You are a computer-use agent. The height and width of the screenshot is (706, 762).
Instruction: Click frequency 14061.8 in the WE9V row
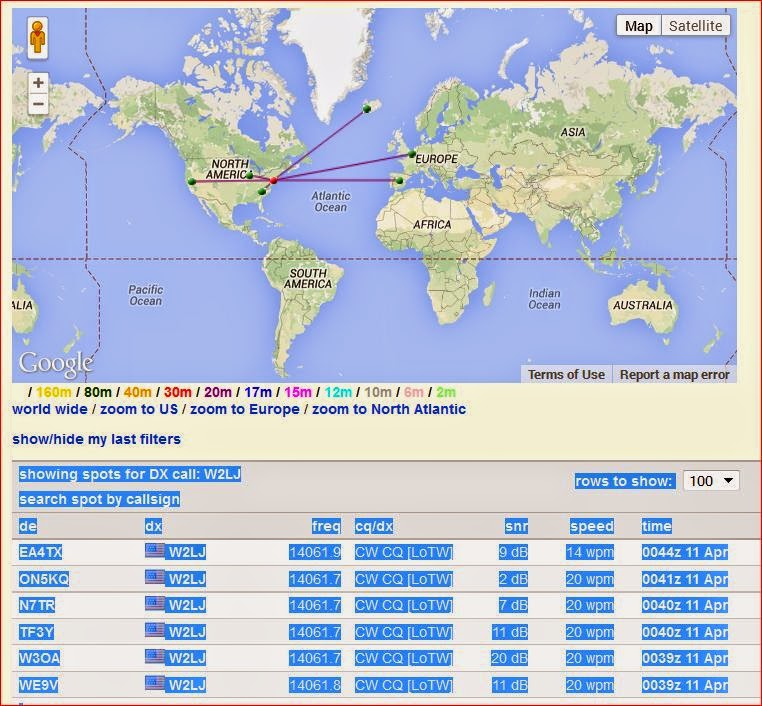click(315, 685)
